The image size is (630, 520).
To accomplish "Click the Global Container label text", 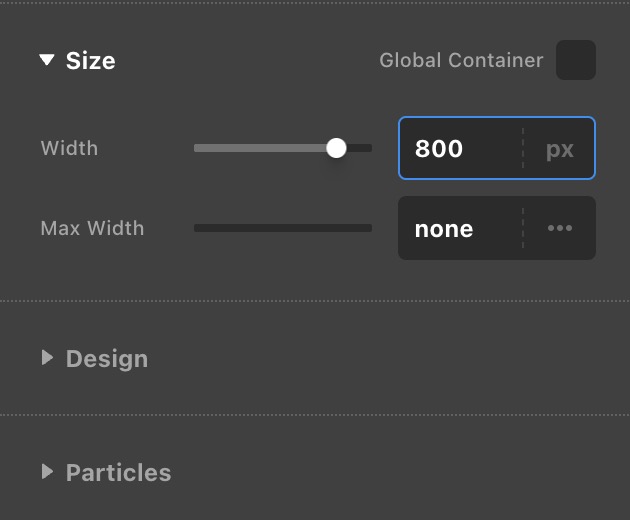I will [461, 61].
